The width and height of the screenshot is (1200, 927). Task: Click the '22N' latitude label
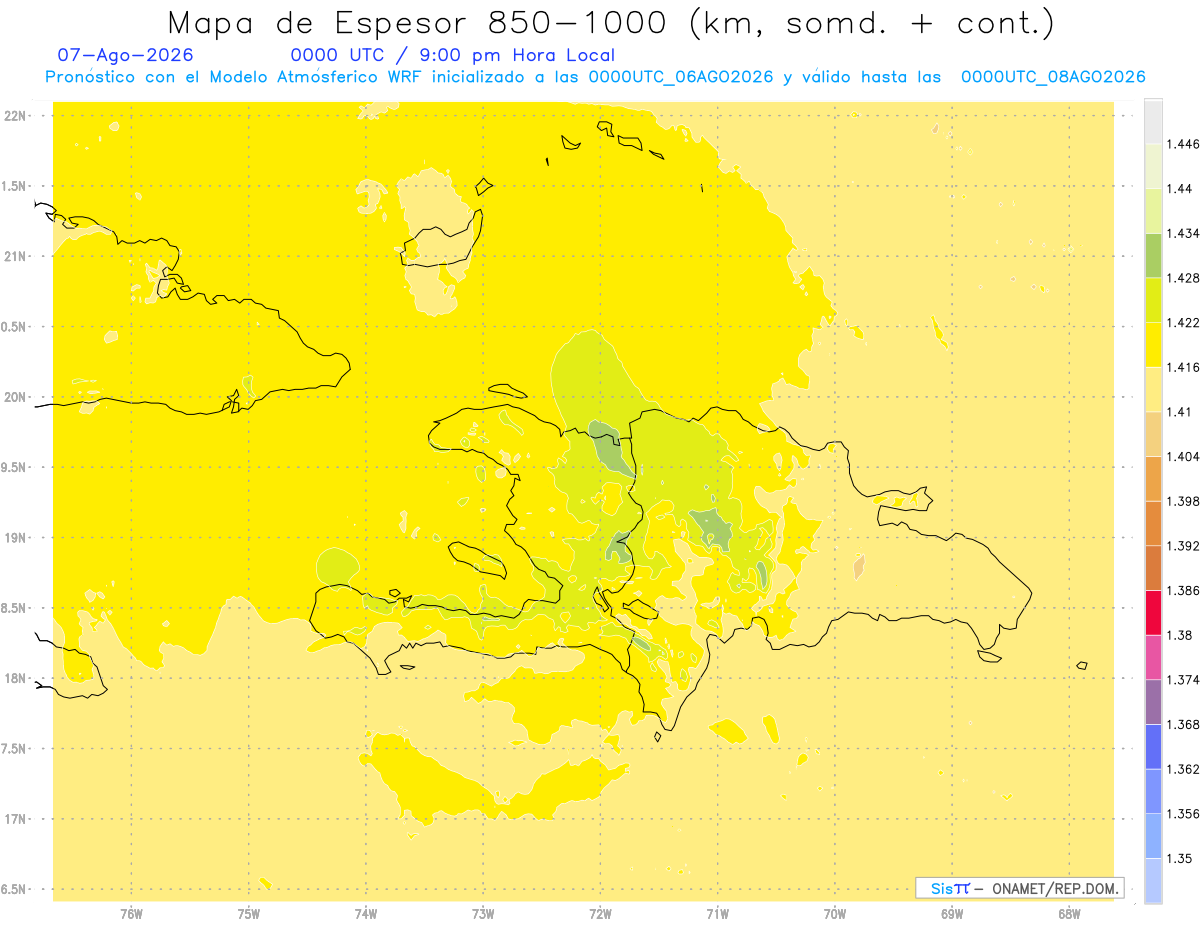[x=15, y=116]
